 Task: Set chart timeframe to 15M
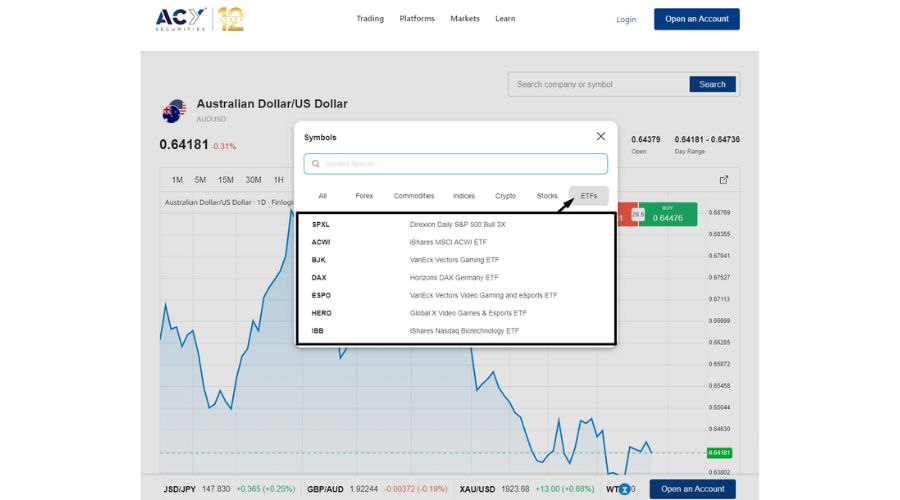pyautogui.click(x=226, y=180)
